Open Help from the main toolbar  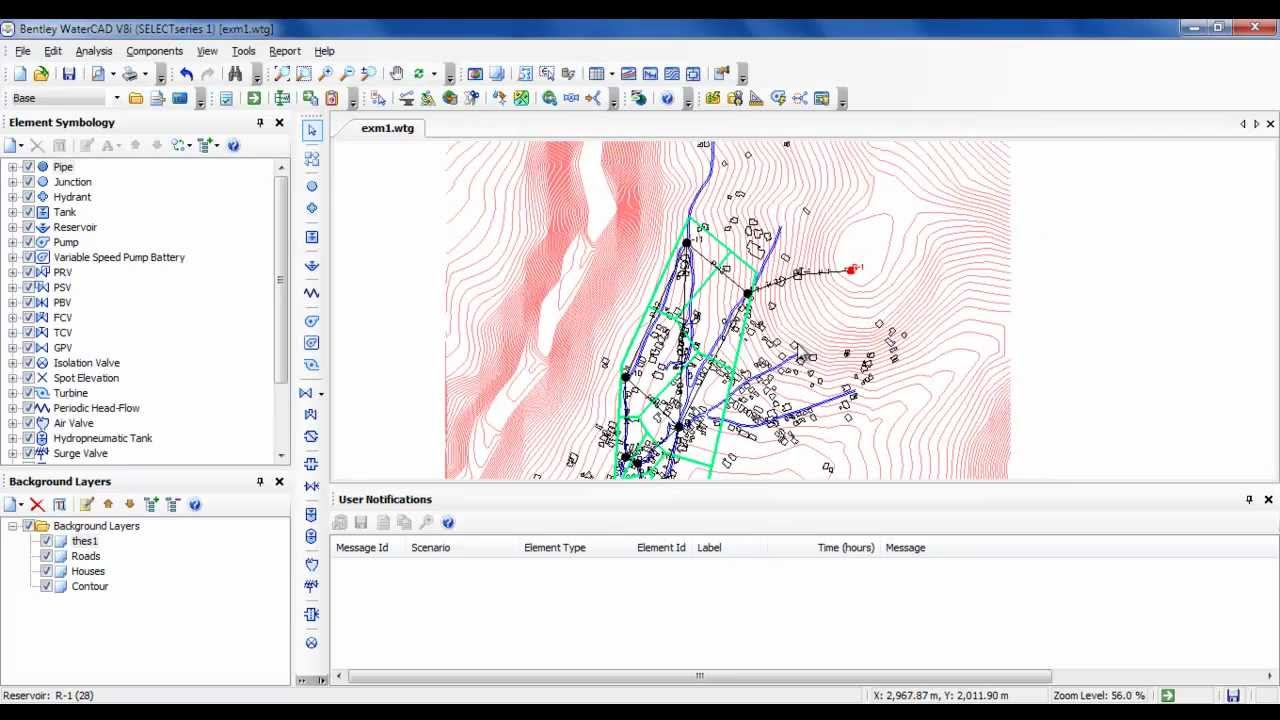(667, 98)
